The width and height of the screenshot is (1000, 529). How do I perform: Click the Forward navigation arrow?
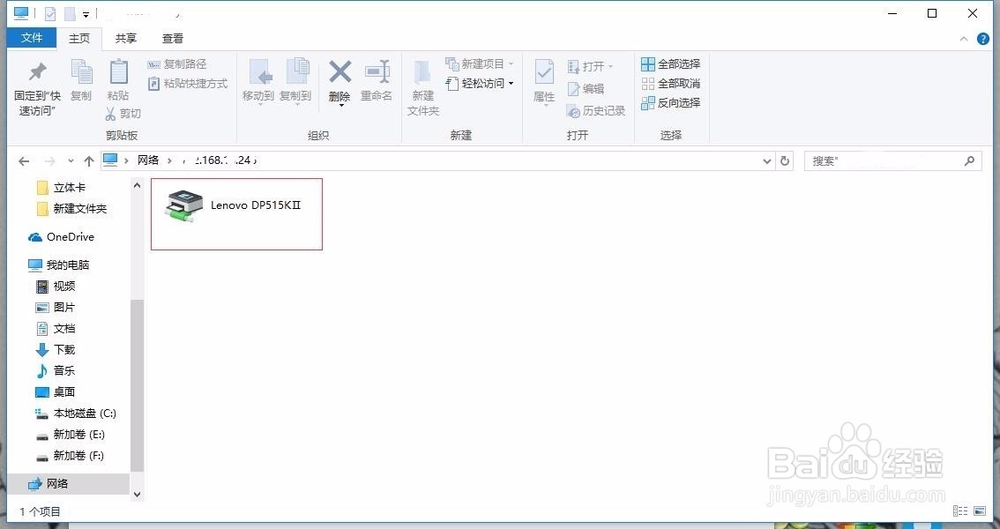click(x=50, y=161)
